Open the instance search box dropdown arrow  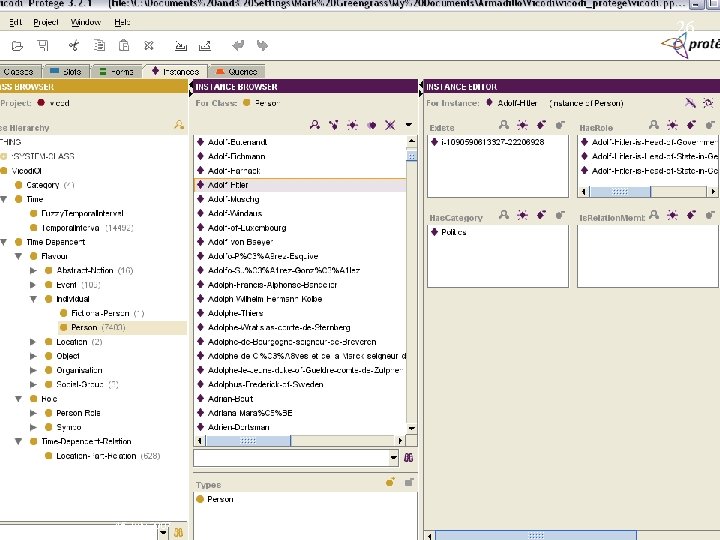pos(394,457)
